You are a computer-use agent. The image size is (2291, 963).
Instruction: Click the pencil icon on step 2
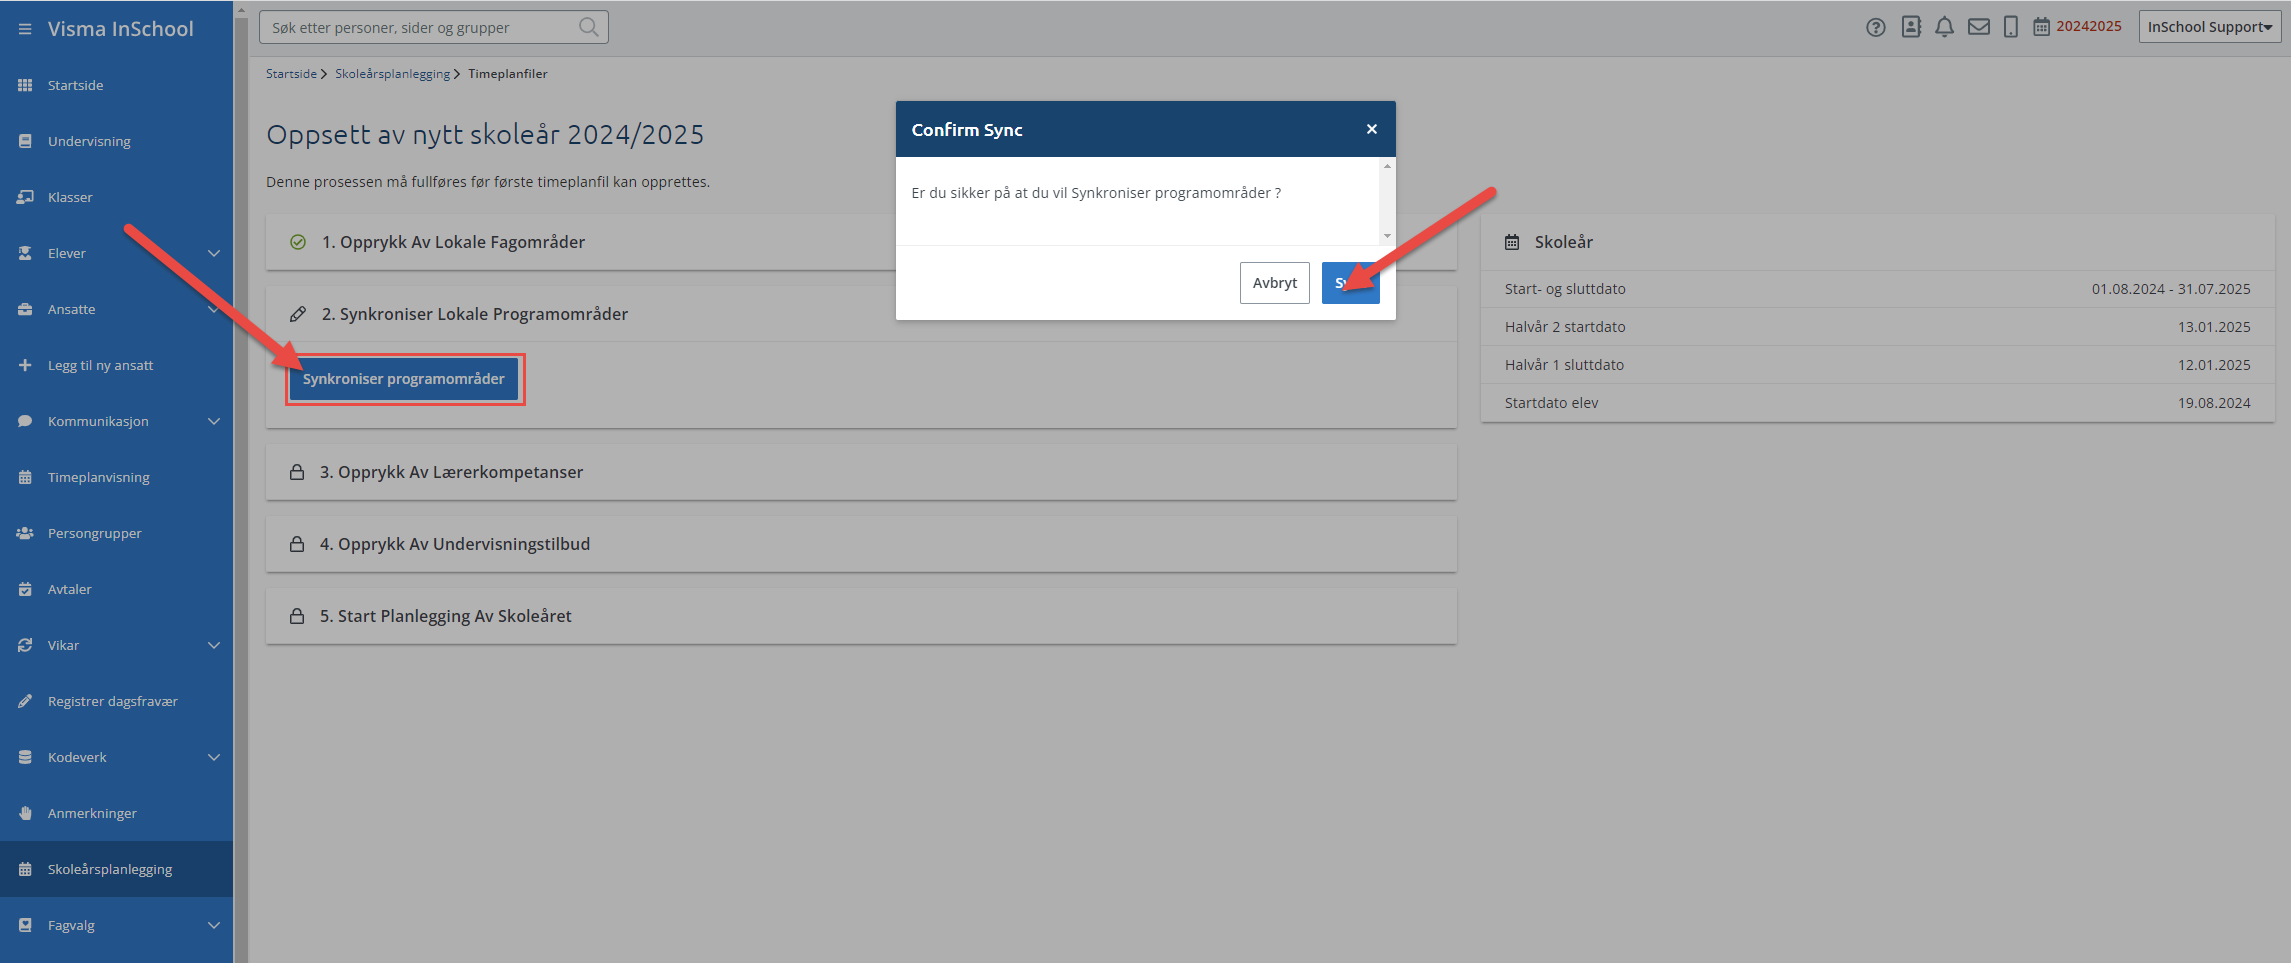(x=298, y=314)
